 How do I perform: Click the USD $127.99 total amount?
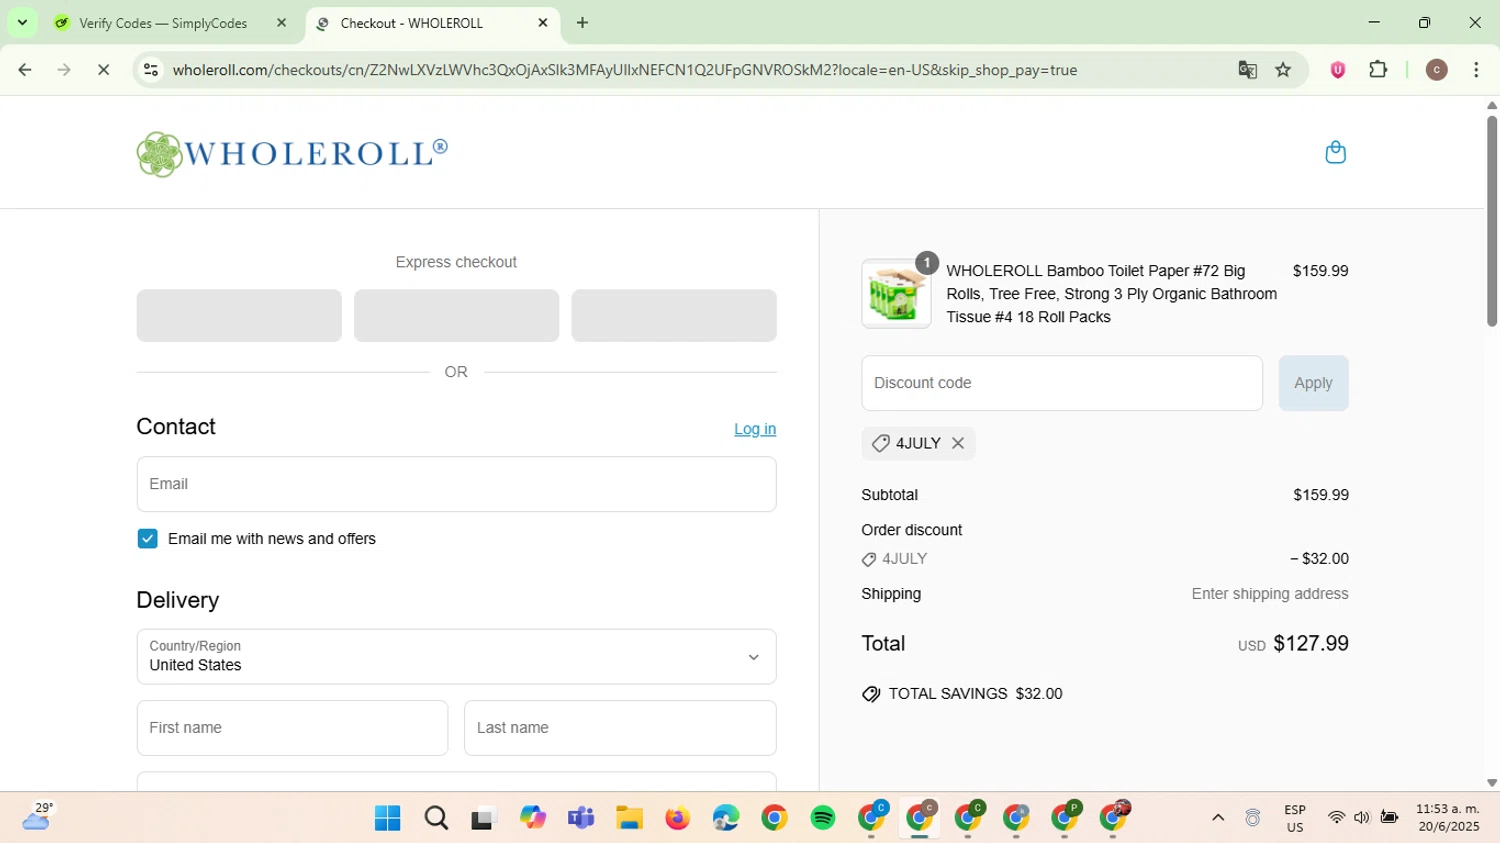1293,644
